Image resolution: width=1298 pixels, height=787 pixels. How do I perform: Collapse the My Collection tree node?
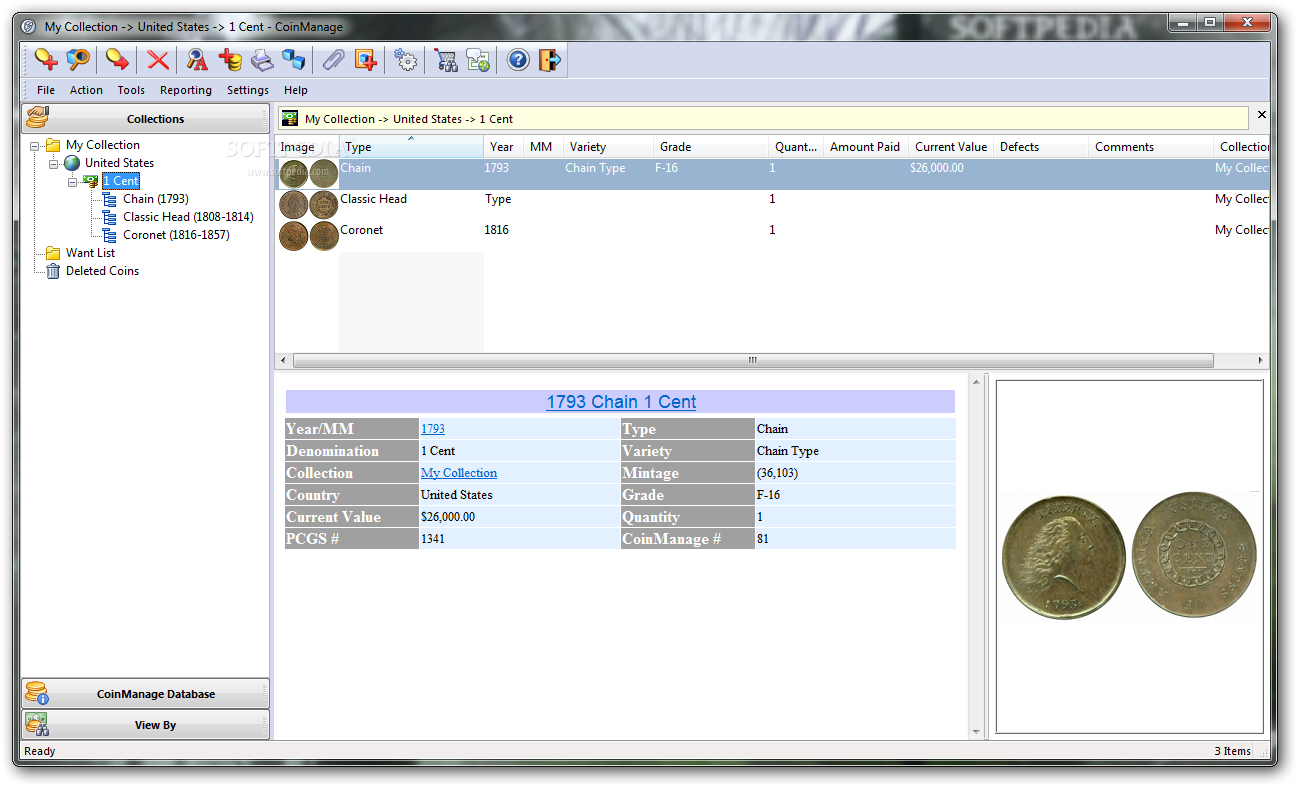pyautogui.click(x=35, y=145)
